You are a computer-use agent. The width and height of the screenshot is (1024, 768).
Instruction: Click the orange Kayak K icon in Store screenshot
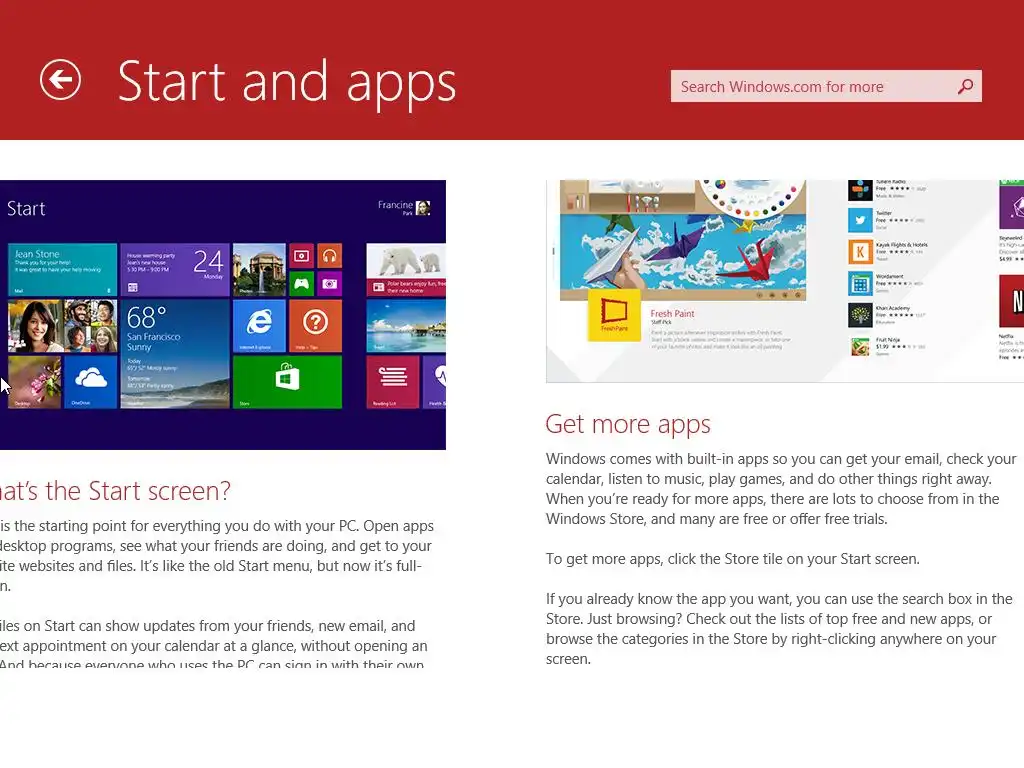[860, 251]
